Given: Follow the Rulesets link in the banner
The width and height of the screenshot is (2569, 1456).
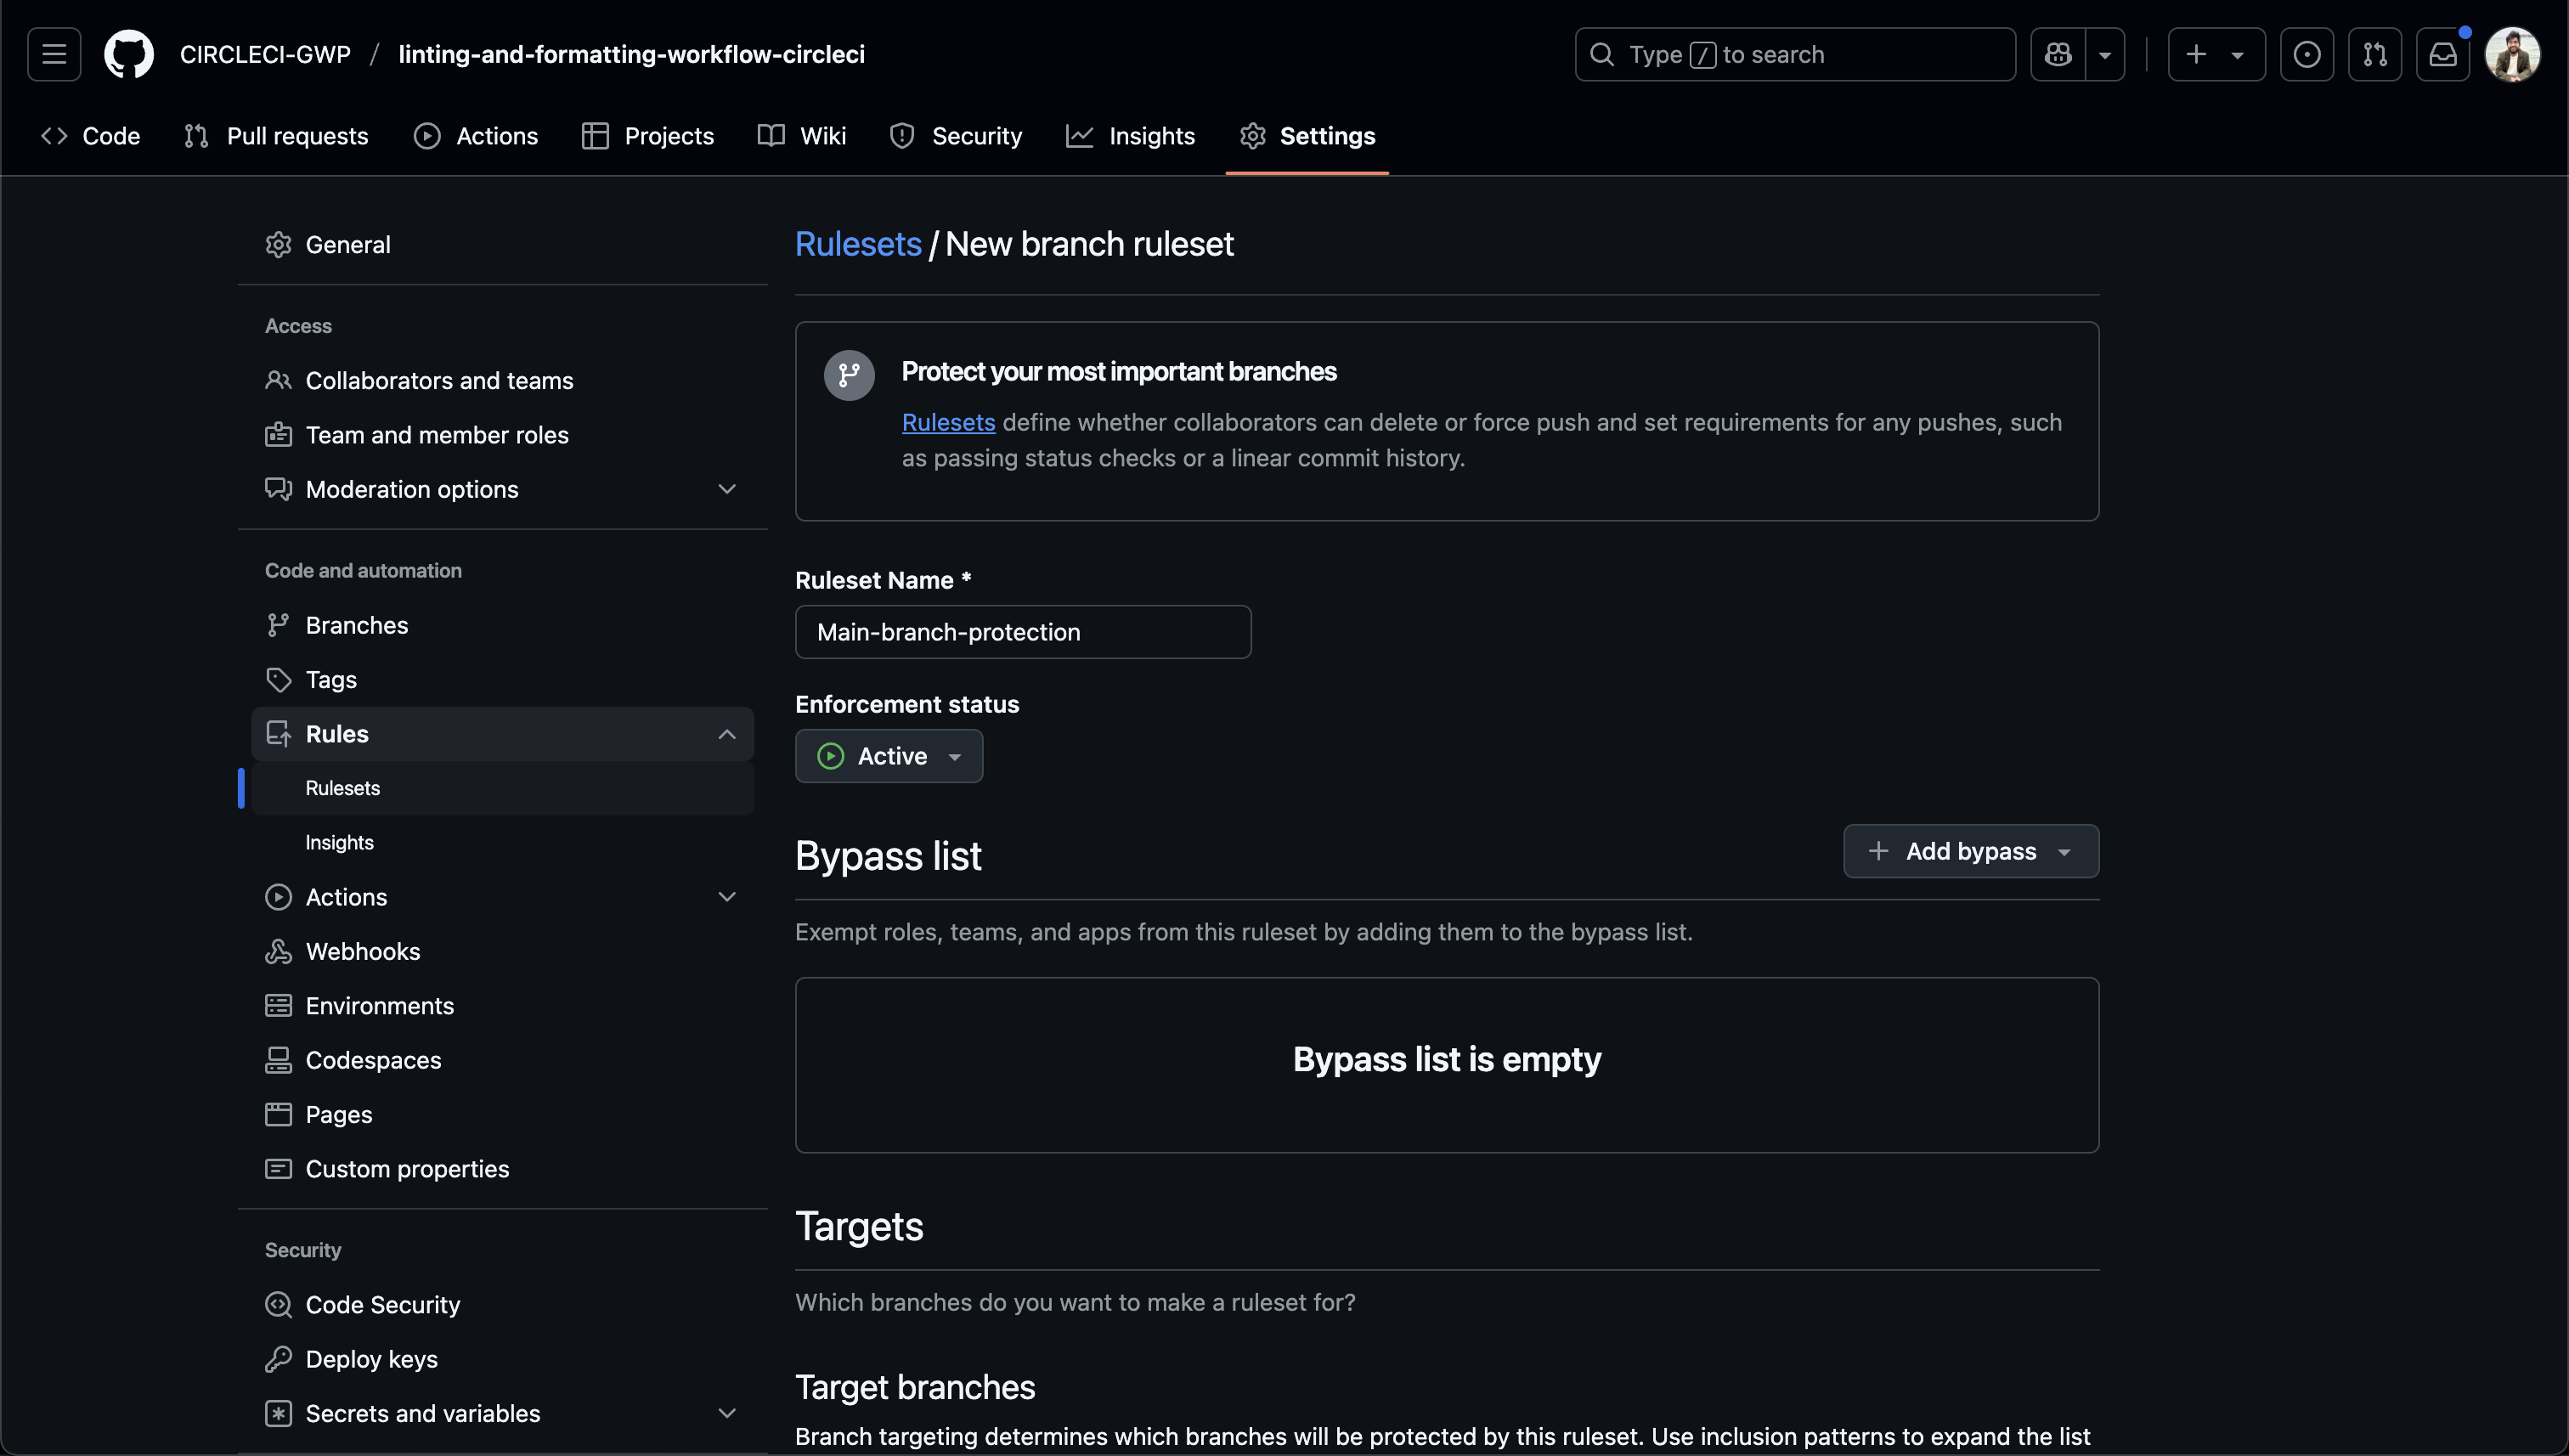Looking at the screenshot, I should (x=948, y=422).
